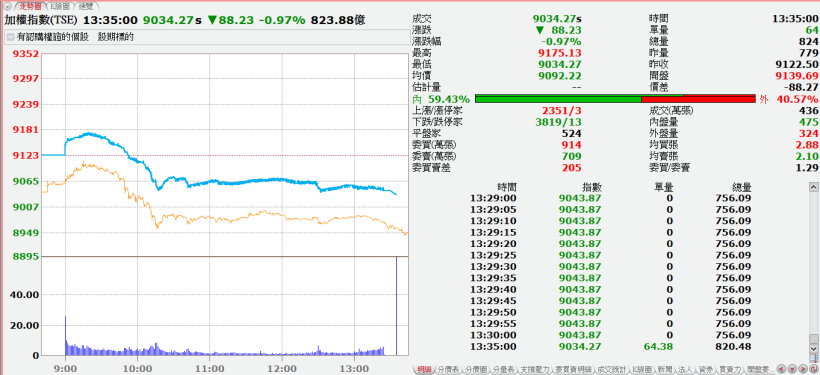The width and height of the screenshot is (820, 375).
Task: Click the 內盤量 value 475
Action: tap(808, 122)
